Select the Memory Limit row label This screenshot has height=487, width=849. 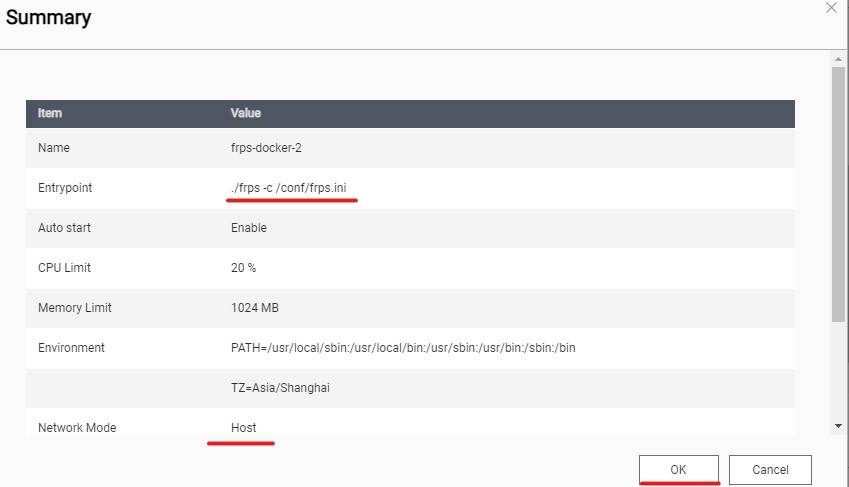(75, 308)
